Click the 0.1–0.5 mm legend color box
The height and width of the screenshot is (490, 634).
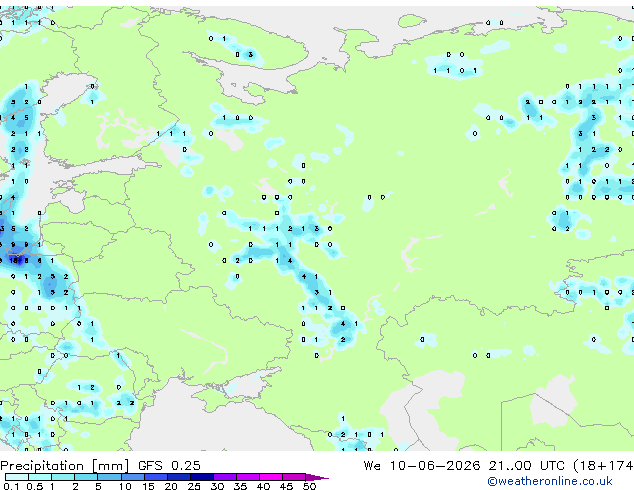(x=17, y=477)
